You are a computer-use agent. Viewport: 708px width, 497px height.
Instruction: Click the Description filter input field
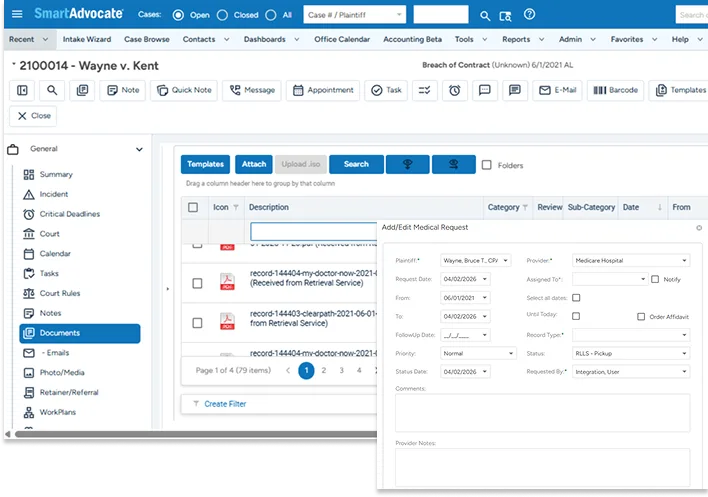coord(314,232)
